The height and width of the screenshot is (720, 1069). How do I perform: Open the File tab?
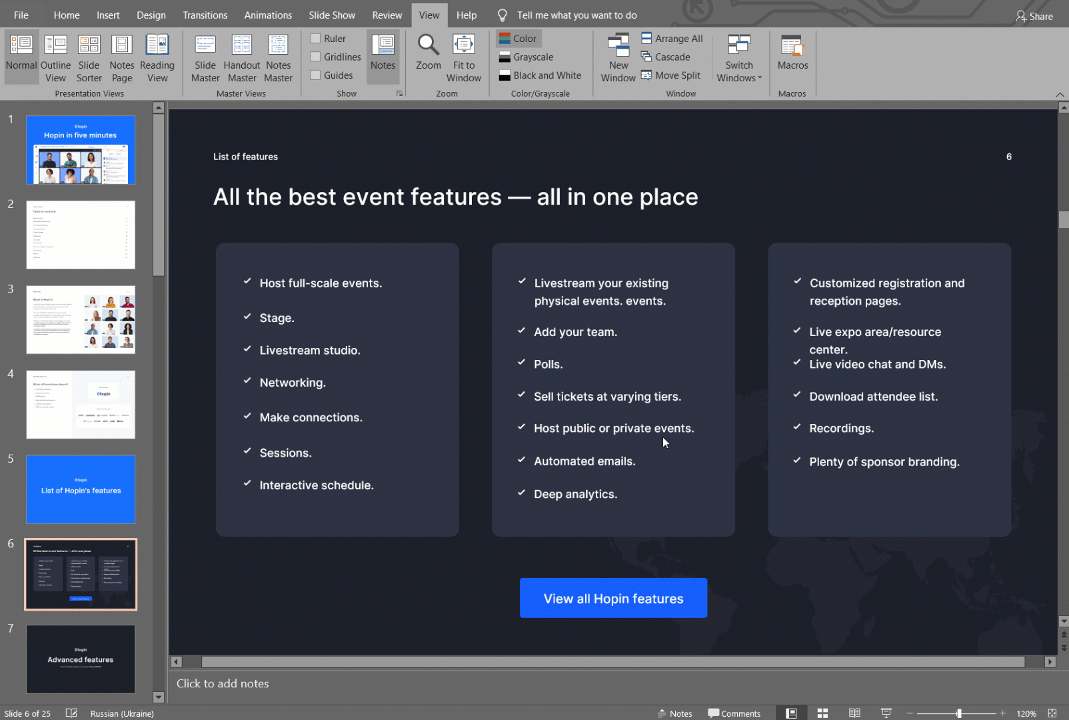21,15
